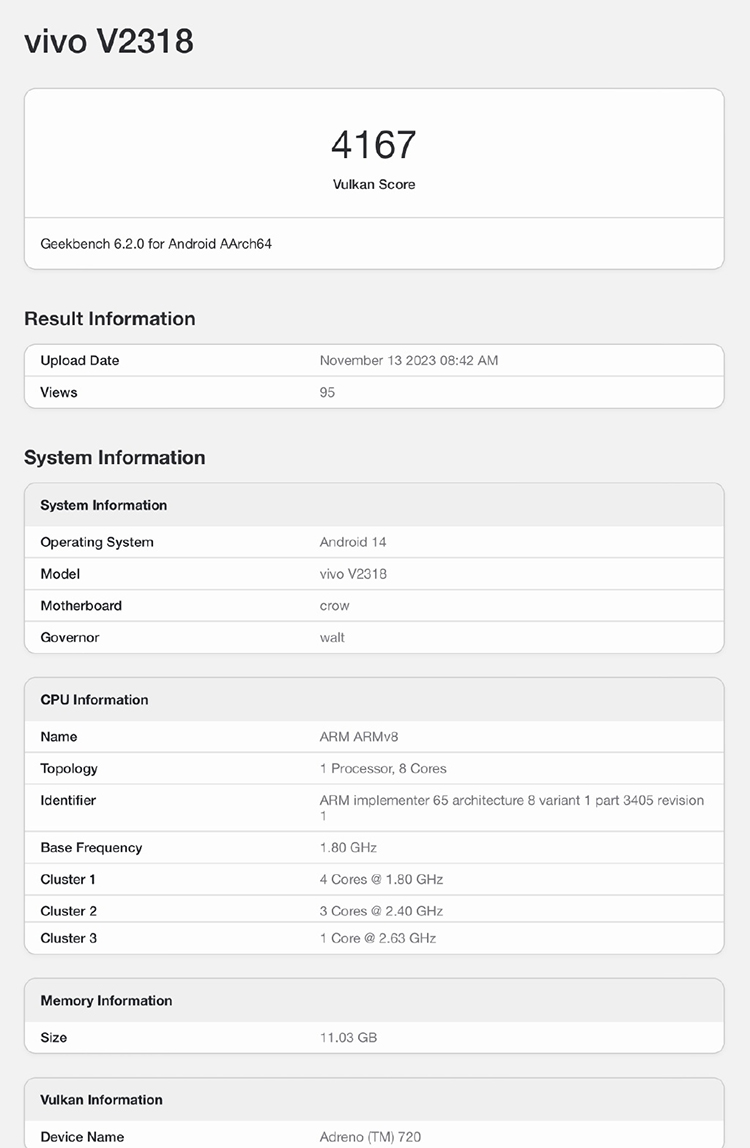The height and width of the screenshot is (1148, 750).
Task: Click the Result Information heading
Action: [x=110, y=318]
